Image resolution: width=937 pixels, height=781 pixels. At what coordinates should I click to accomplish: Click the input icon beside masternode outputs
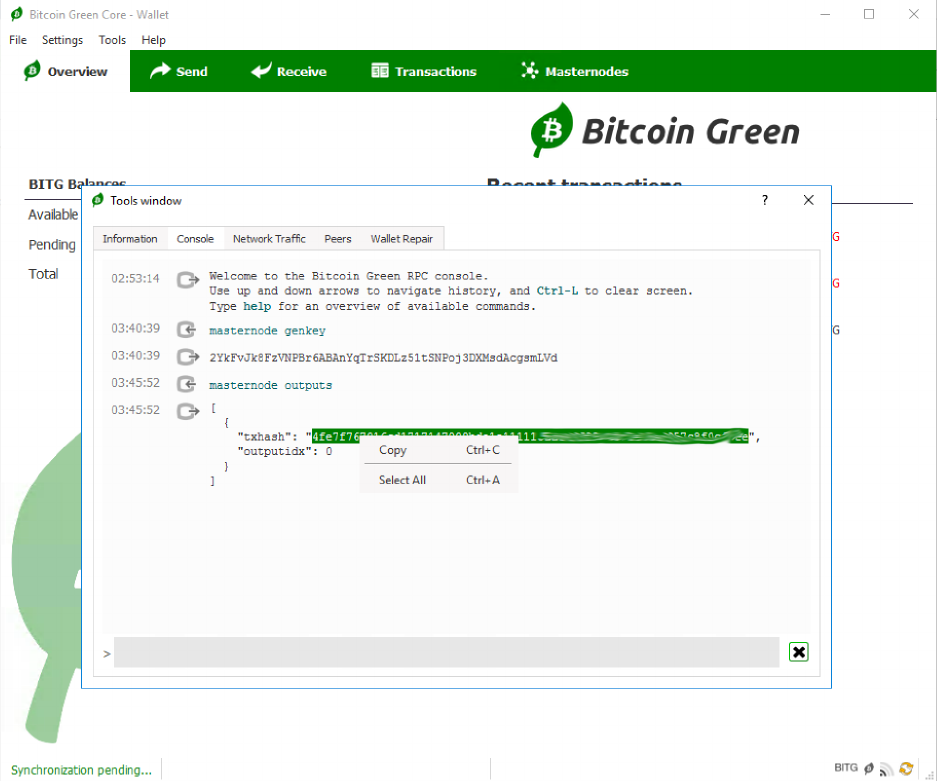pyautogui.click(x=187, y=384)
